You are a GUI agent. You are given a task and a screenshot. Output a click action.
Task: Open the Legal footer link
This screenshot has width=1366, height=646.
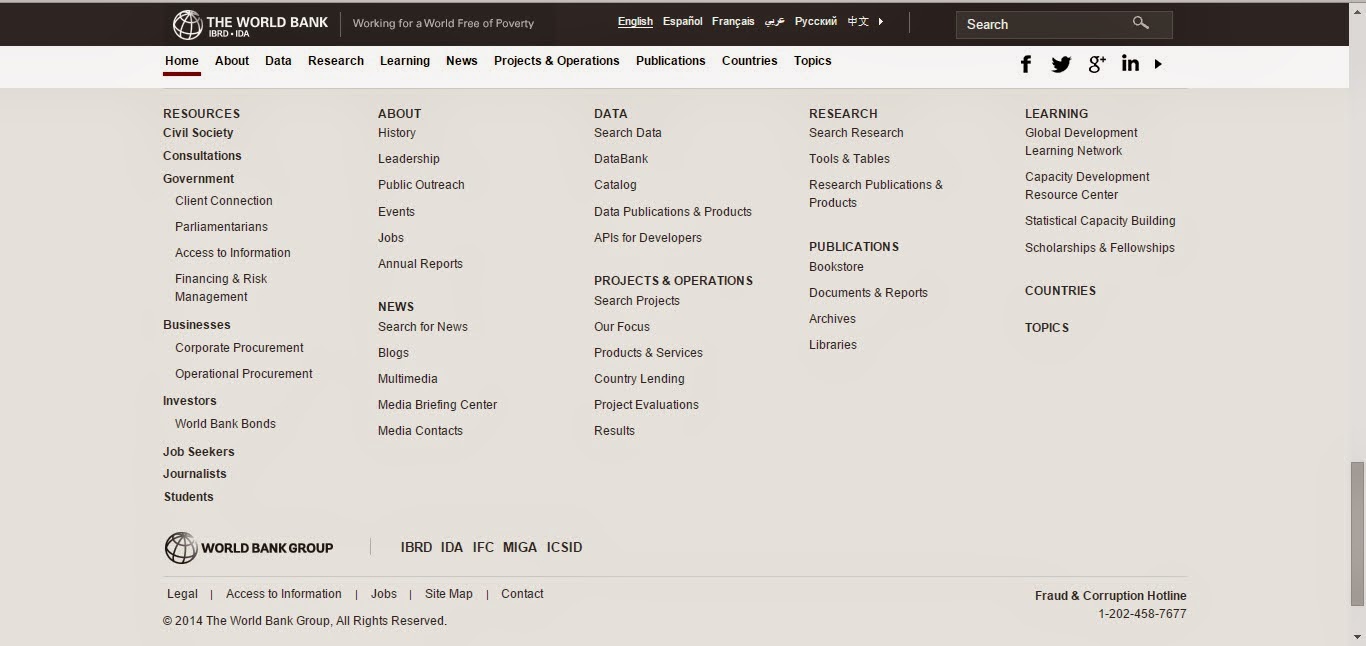[182, 594]
